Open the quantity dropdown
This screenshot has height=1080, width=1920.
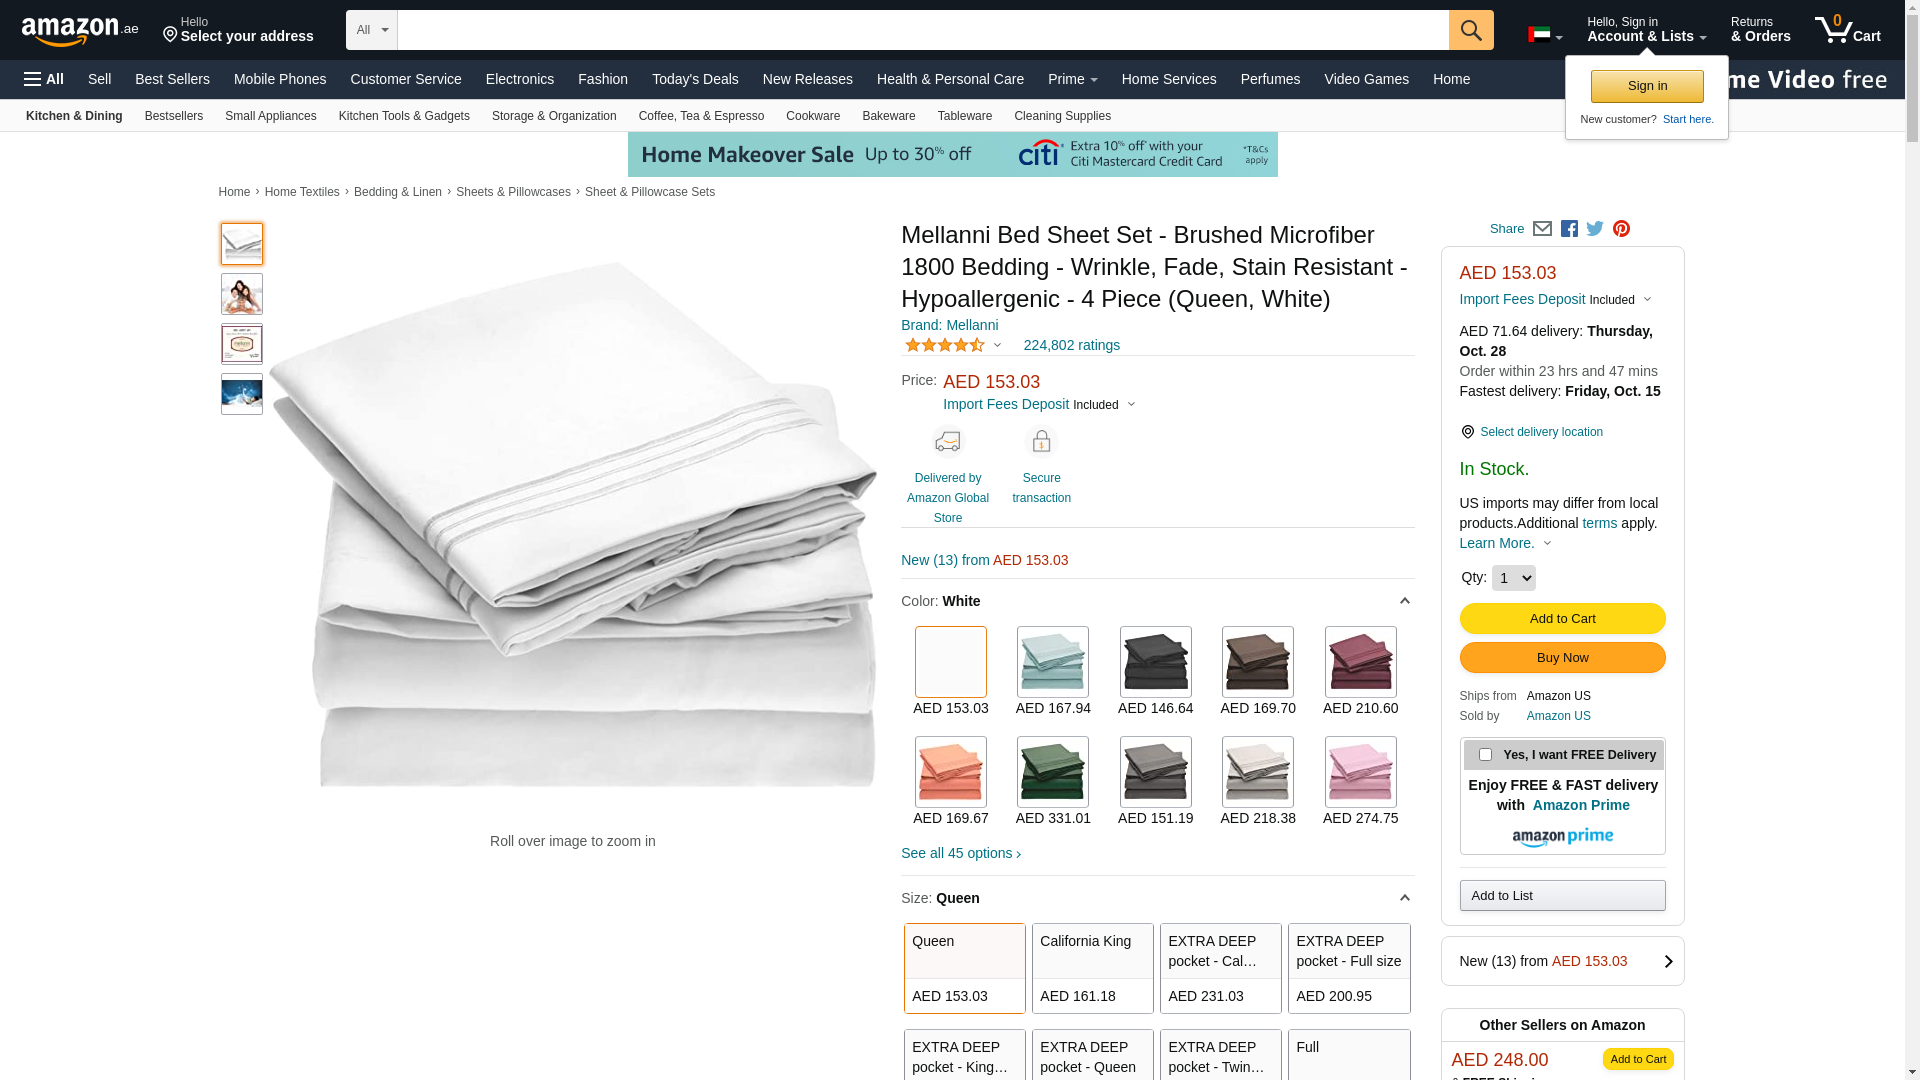(x=1513, y=578)
